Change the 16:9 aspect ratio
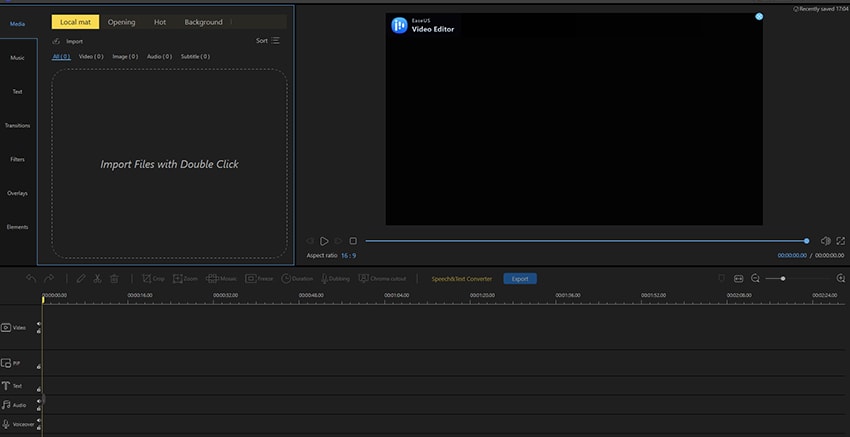Screen dimensions: 850x437 coord(349,255)
